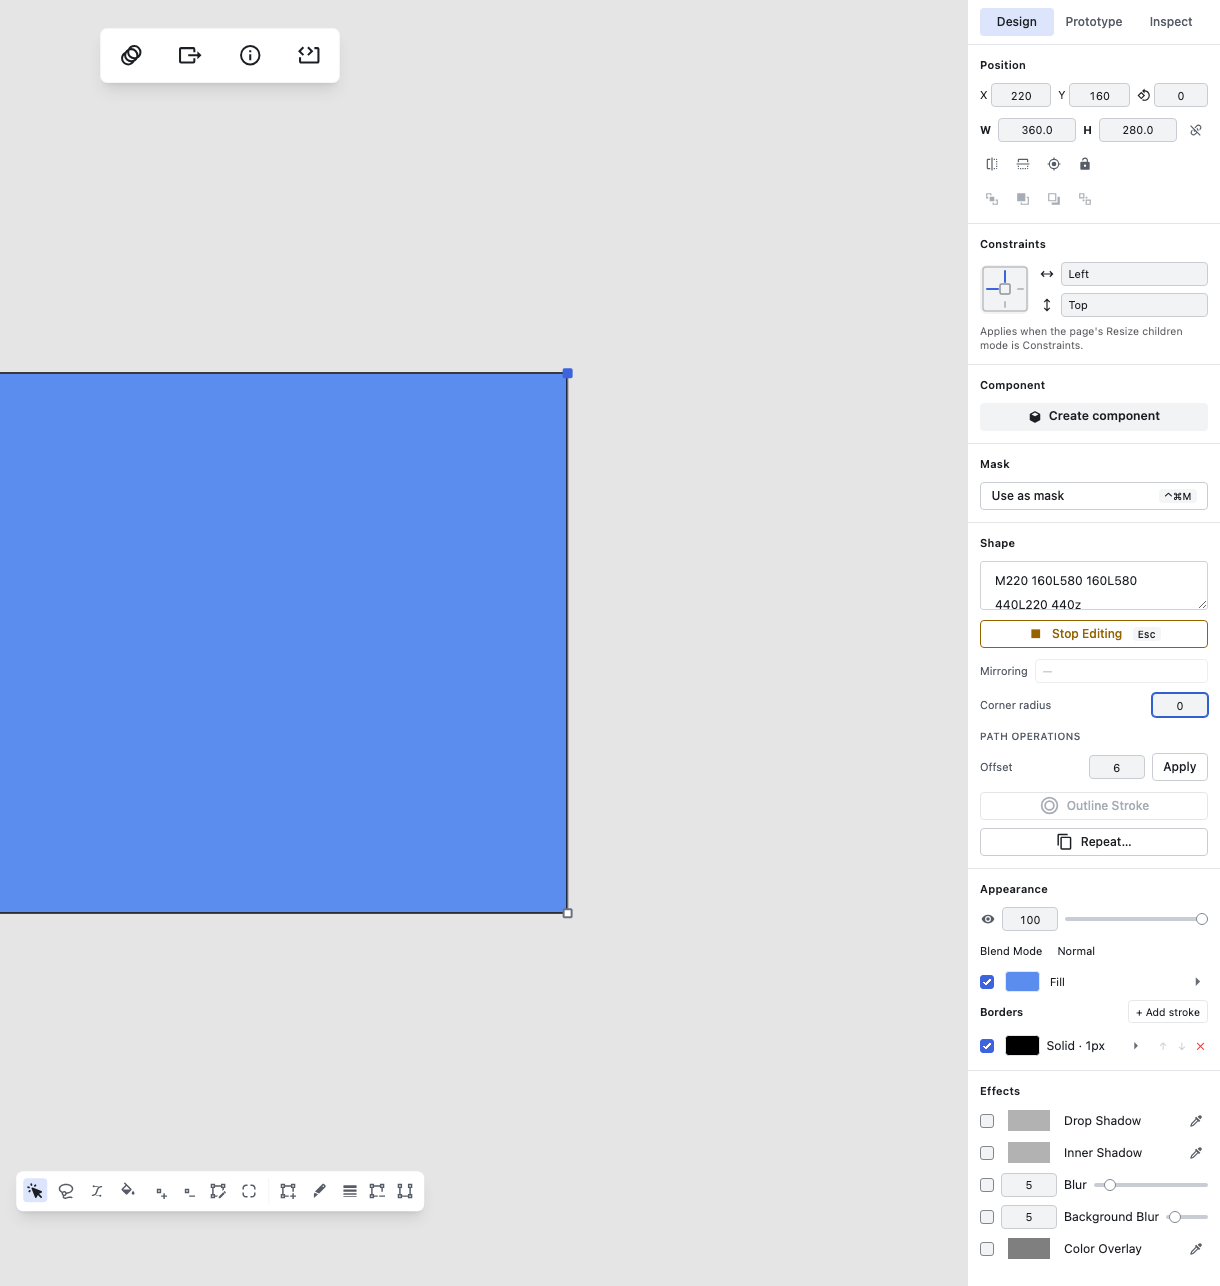
Task: Open the horizontal constraint Left dropdown
Action: [1134, 274]
